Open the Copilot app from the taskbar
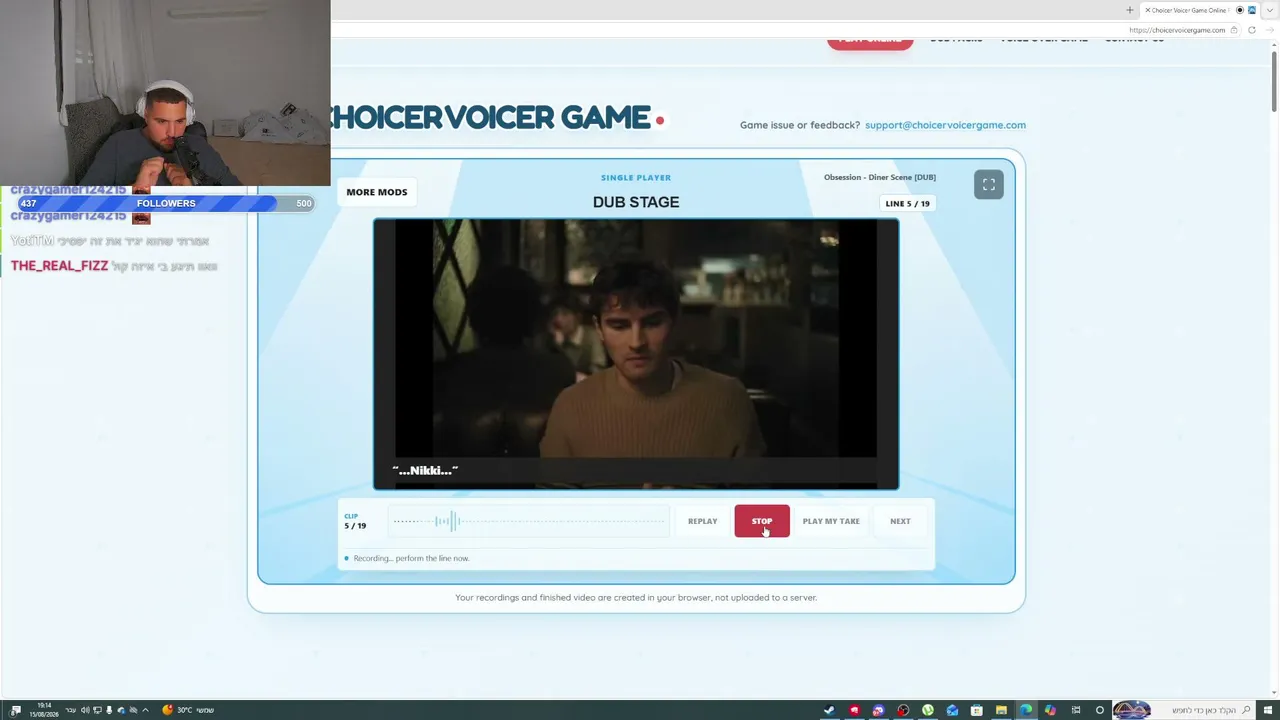 [x=1050, y=710]
